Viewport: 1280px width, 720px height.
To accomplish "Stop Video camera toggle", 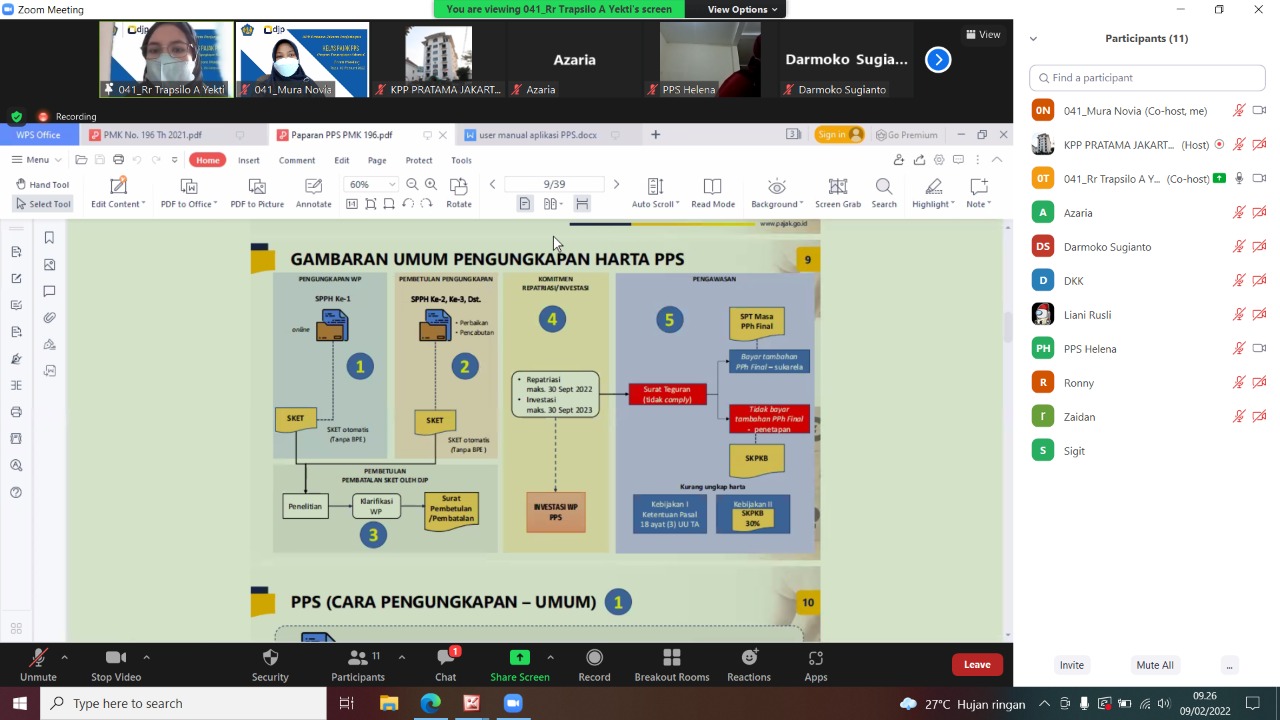I will tap(116, 658).
